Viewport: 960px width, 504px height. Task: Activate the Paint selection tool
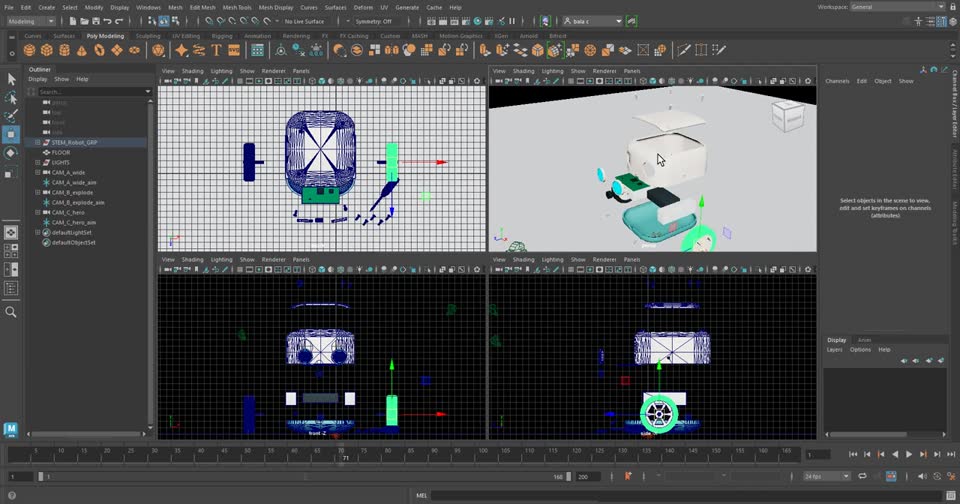(11, 115)
